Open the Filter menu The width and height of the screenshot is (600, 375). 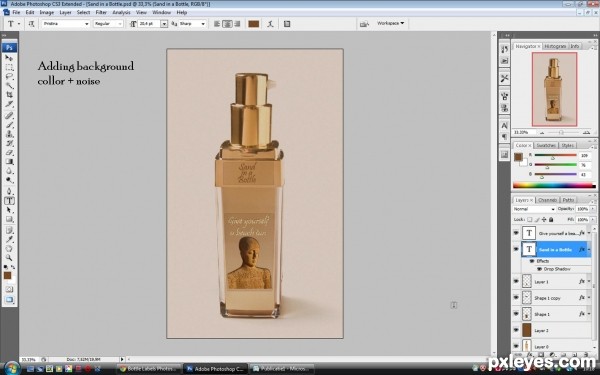(x=101, y=12)
